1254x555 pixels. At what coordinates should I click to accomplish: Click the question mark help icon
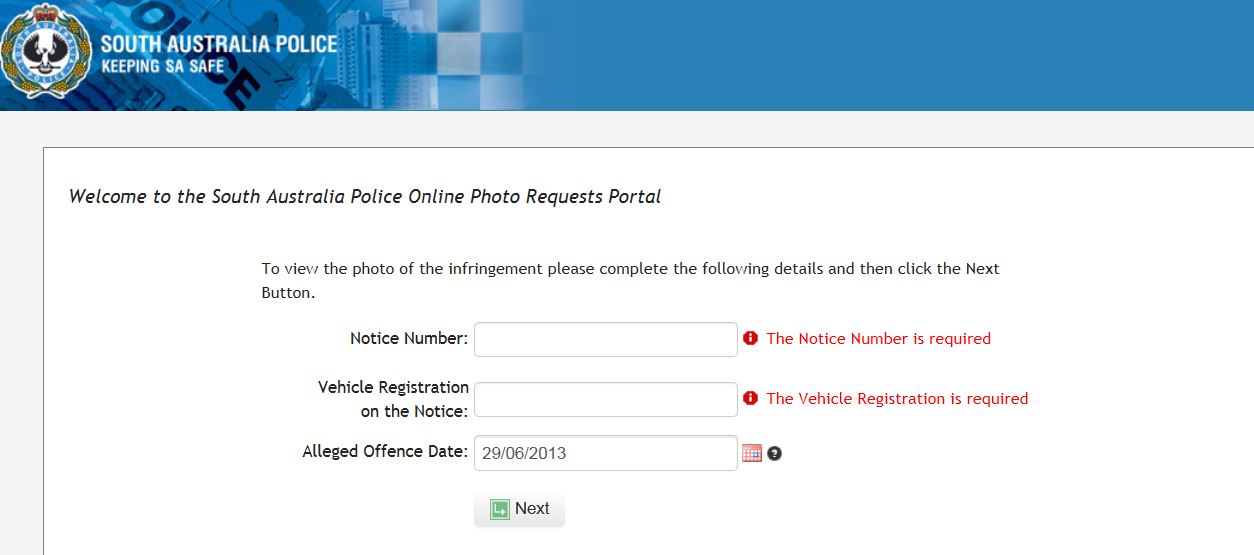pos(774,453)
